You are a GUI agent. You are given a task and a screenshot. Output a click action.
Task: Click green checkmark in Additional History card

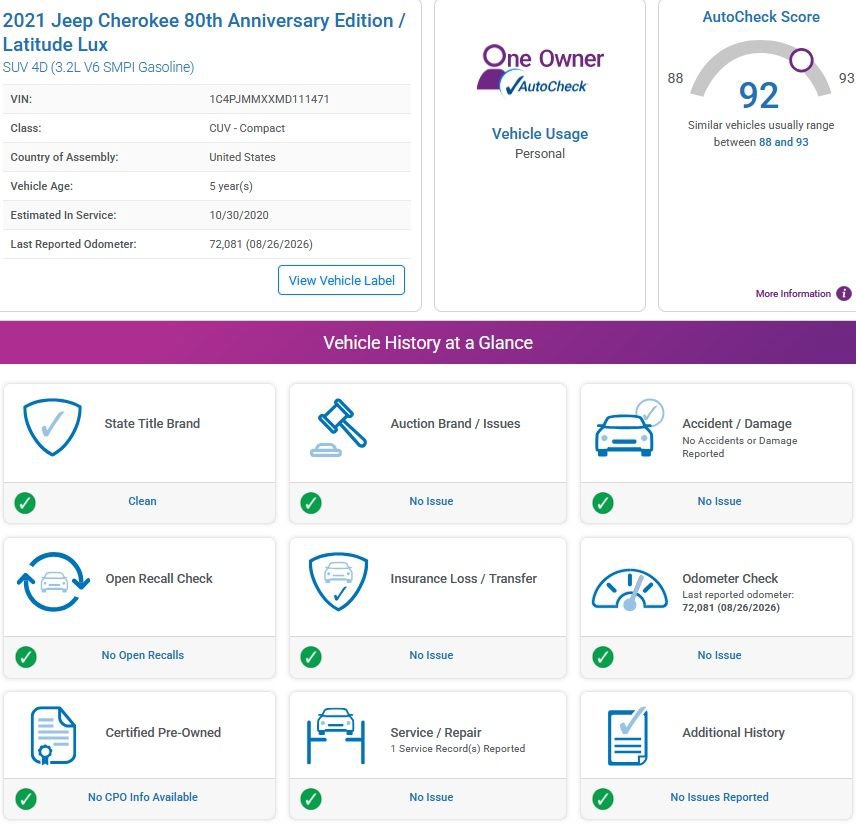click(x=603, y=799)
